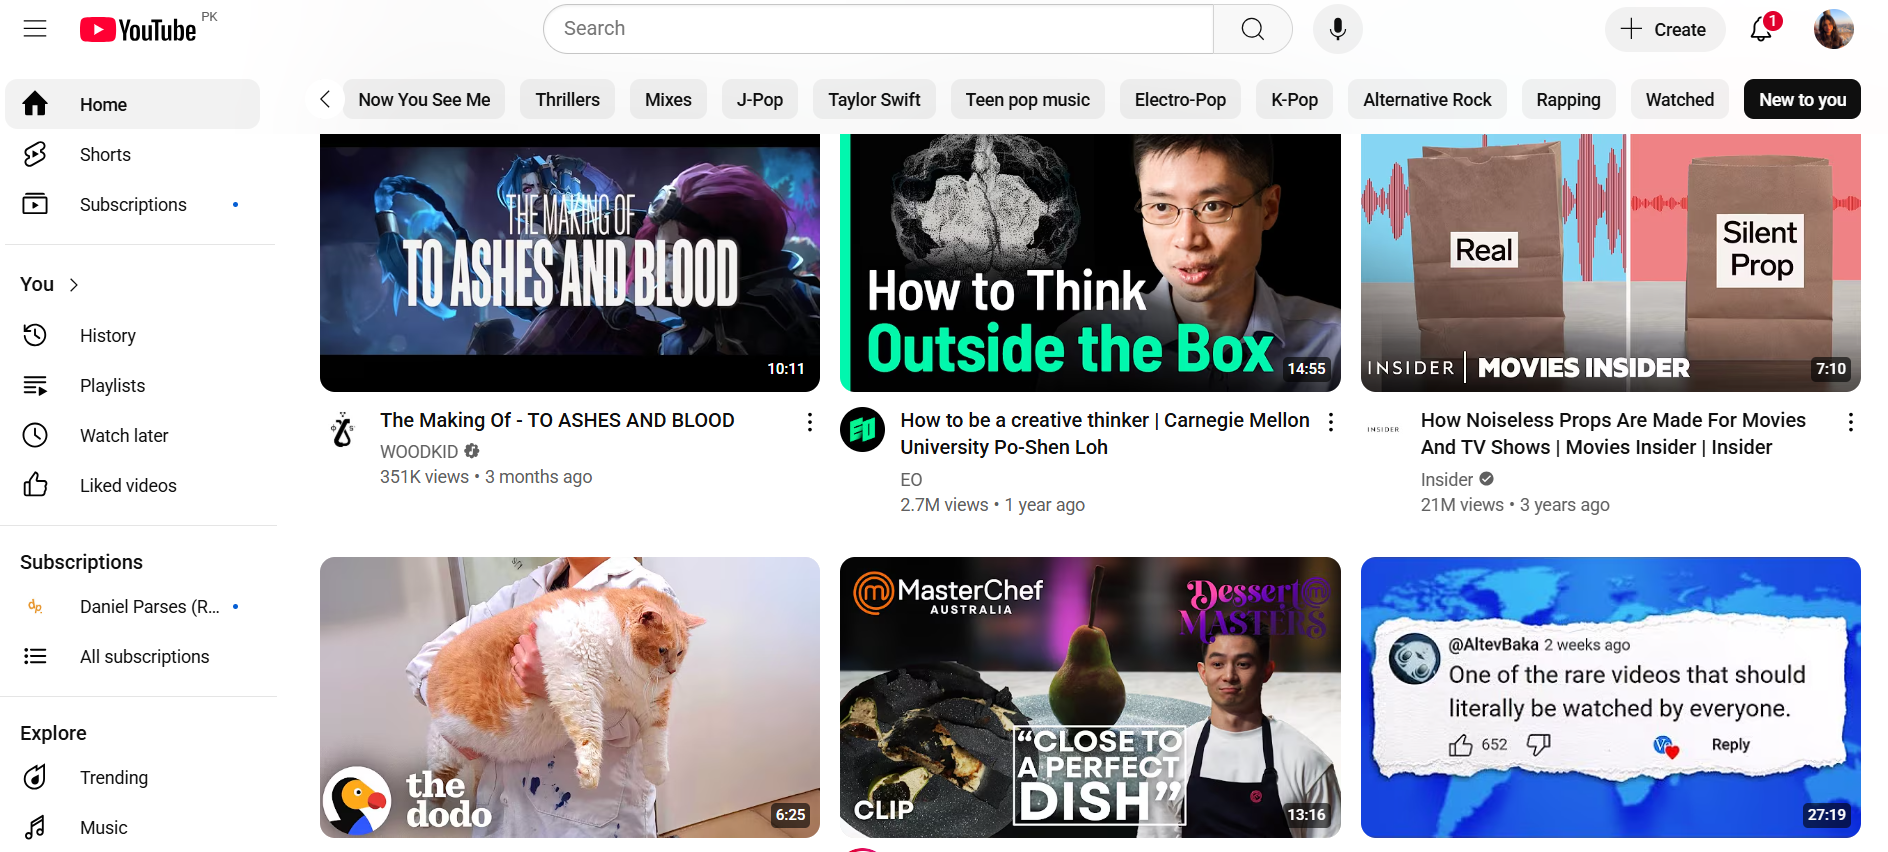Start voice search with the microphone
The height and width of the screenshot is (852, 1888).
(1337, 29)
